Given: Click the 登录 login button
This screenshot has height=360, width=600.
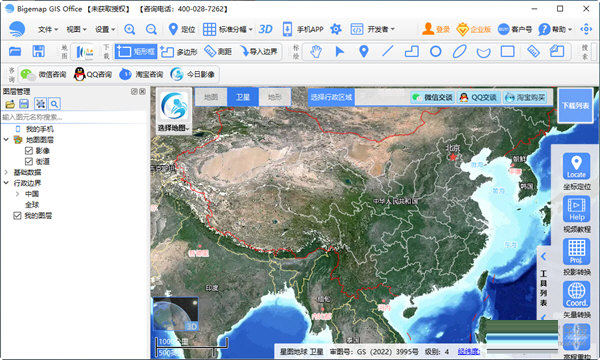Looking at the screenshot, I should [436, 29].
